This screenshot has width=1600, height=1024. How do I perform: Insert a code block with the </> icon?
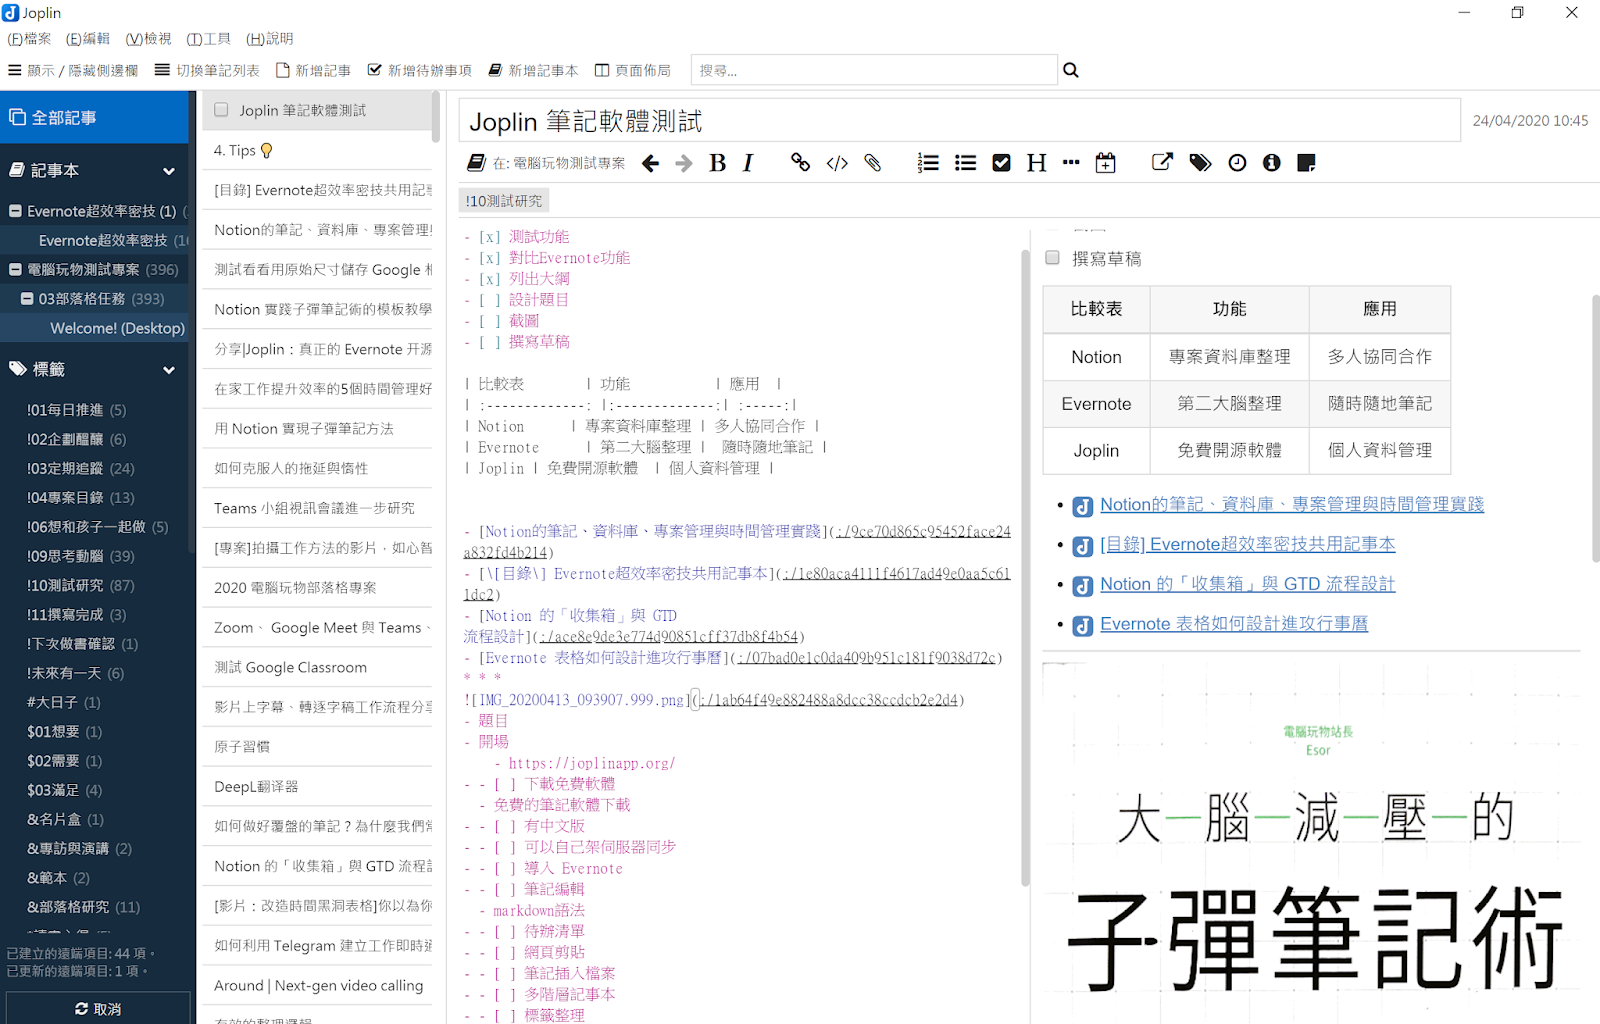pos(837,163)
